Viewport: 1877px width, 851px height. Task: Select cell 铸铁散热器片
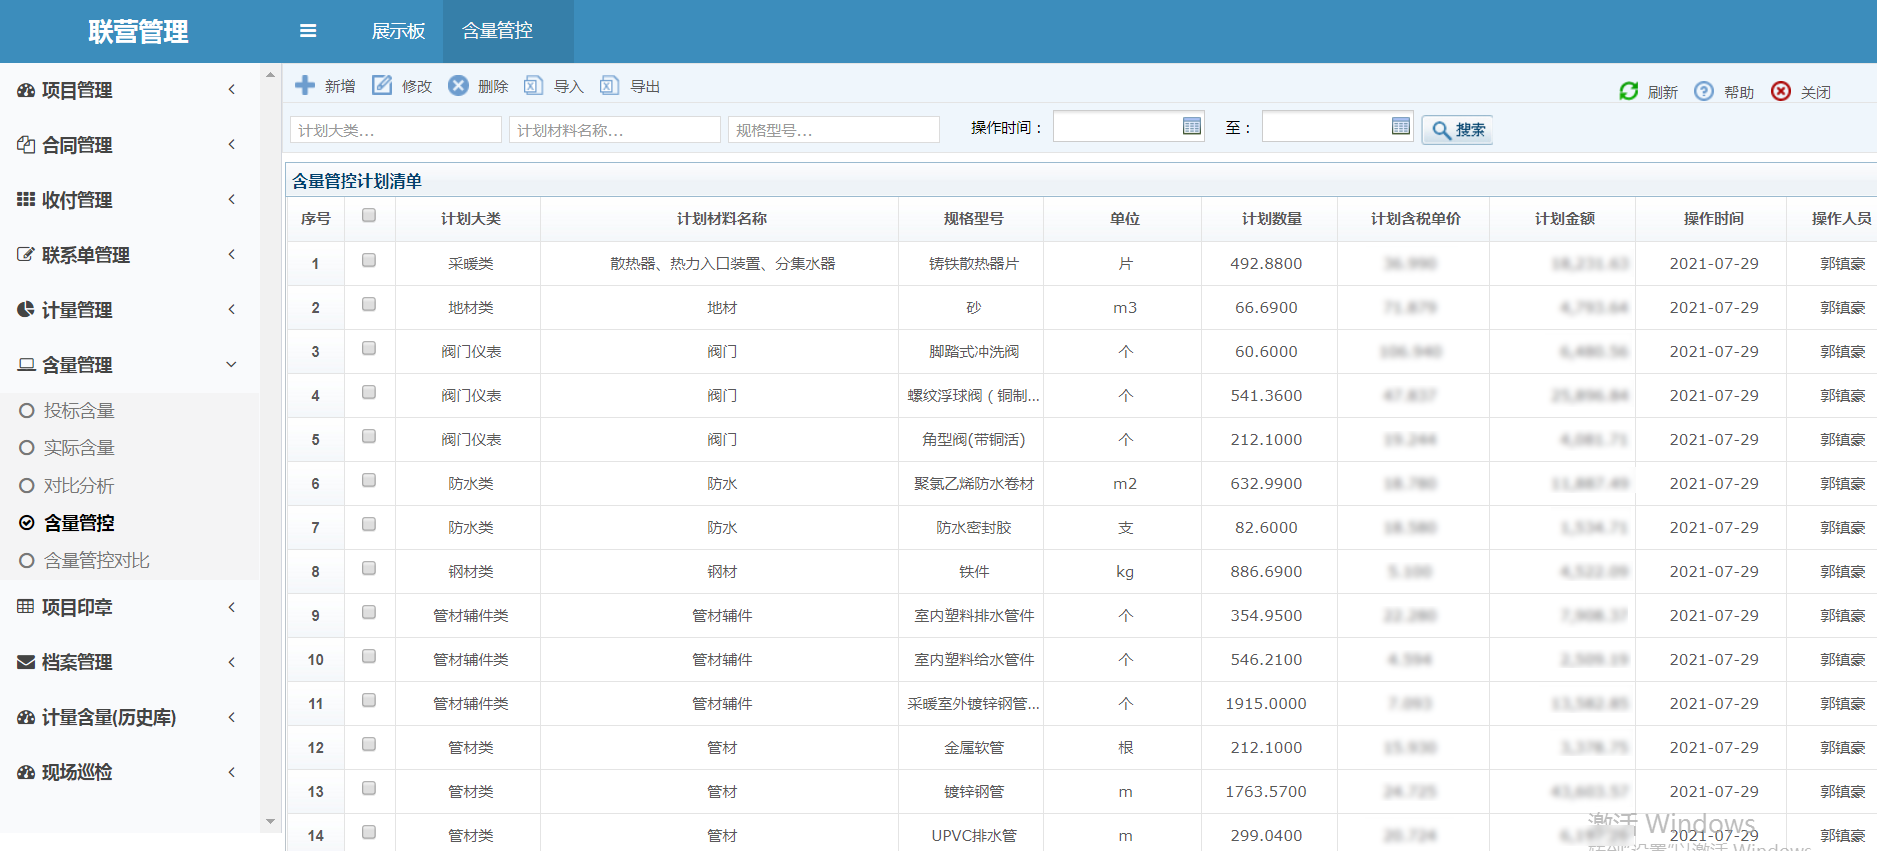(x=973, y=264)
